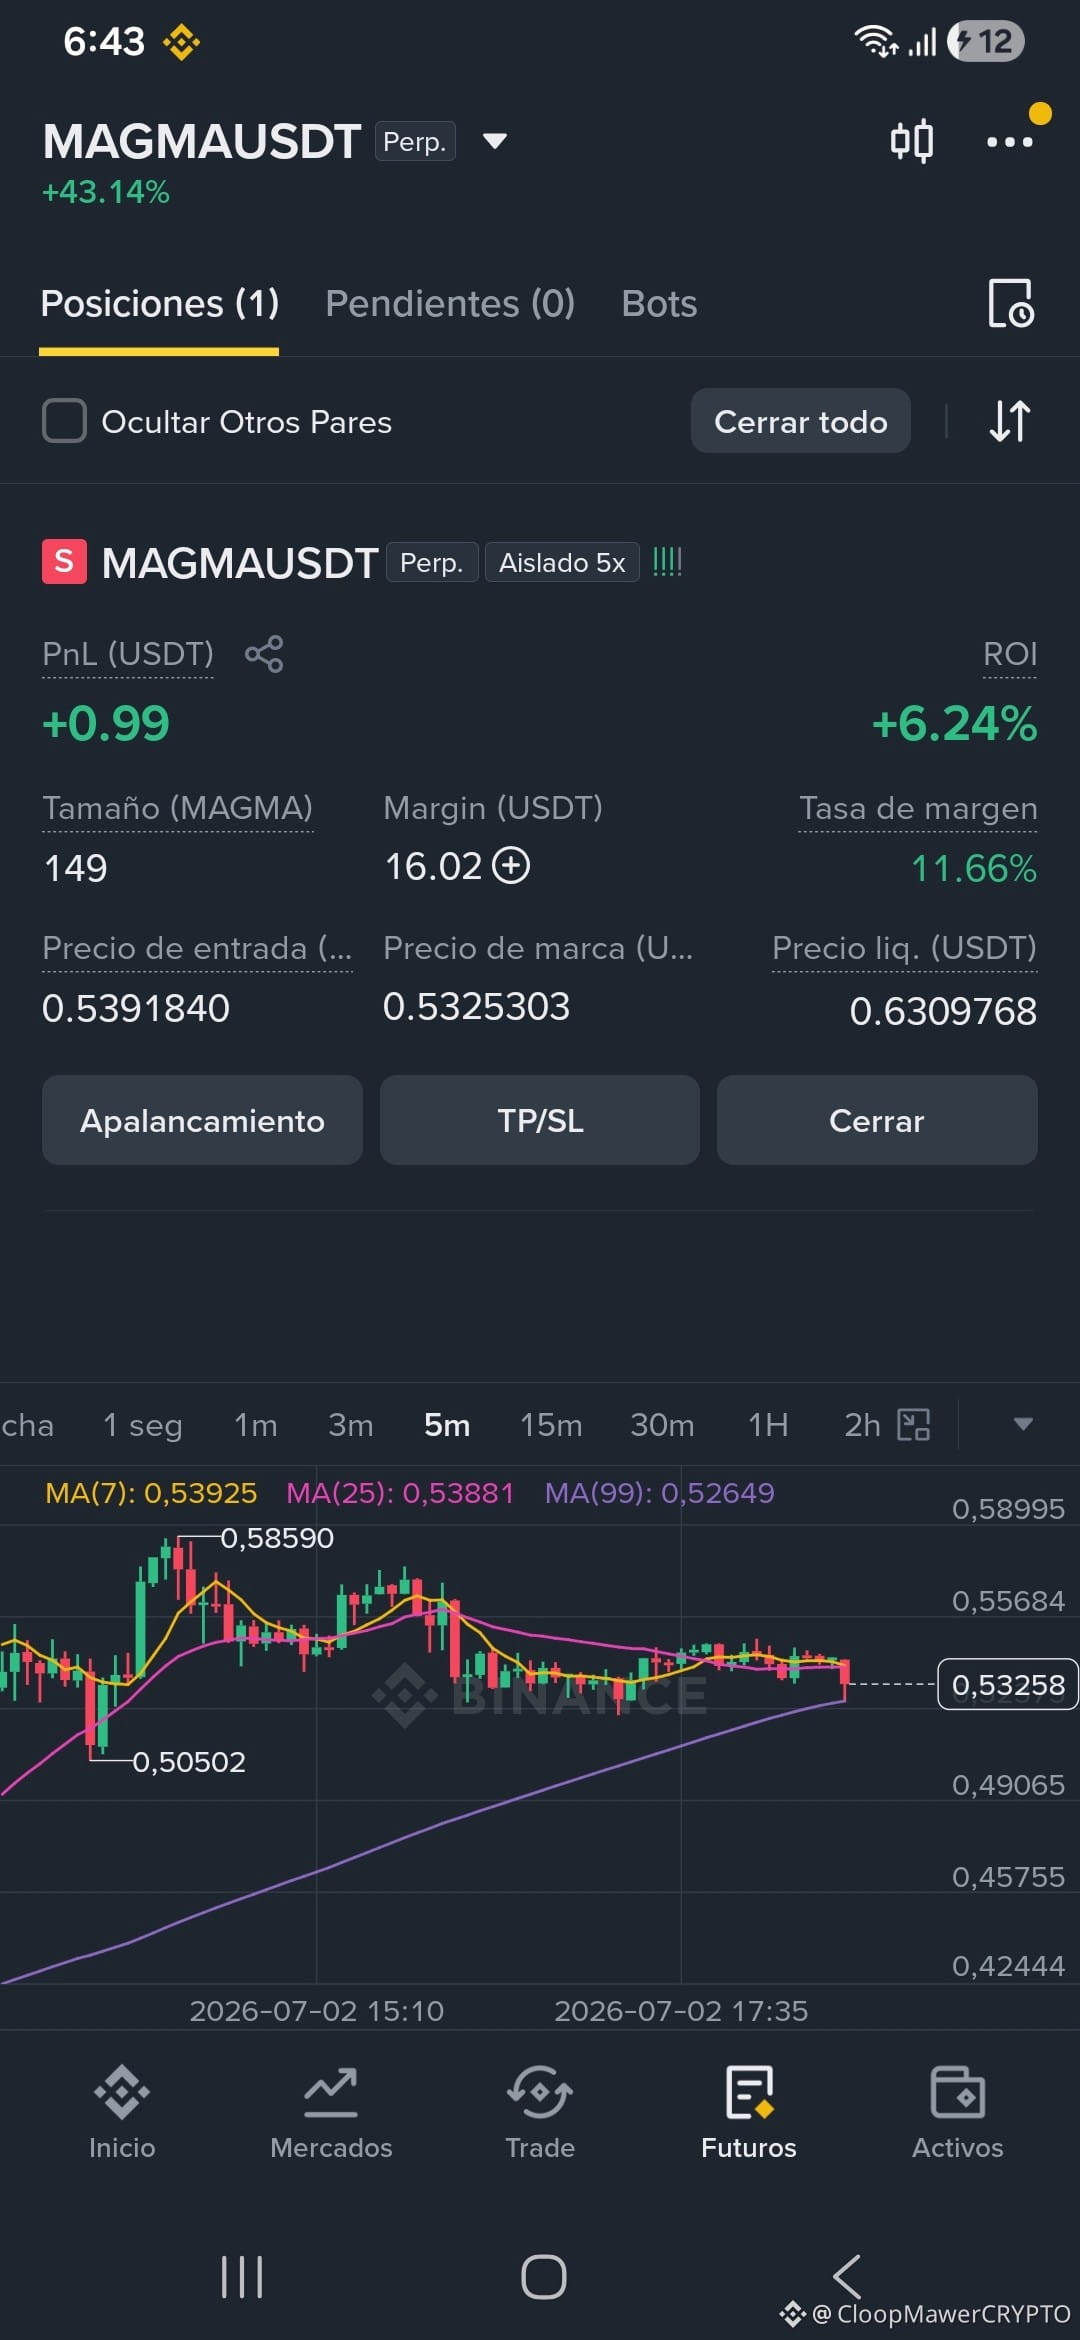Tap the Android back button
The height and width of the screenshot is (2340, 1080).
[847, 2277]
